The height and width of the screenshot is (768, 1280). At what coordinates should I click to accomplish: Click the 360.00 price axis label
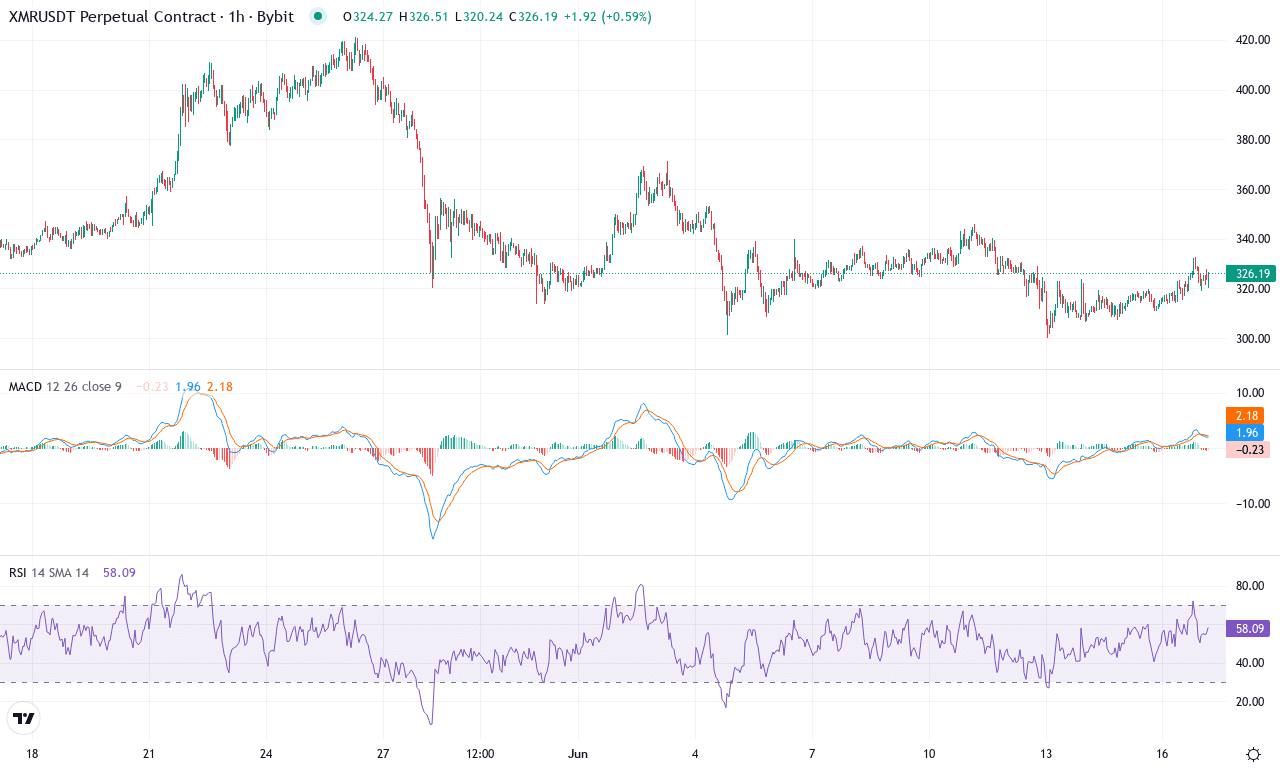point(1253,190)
